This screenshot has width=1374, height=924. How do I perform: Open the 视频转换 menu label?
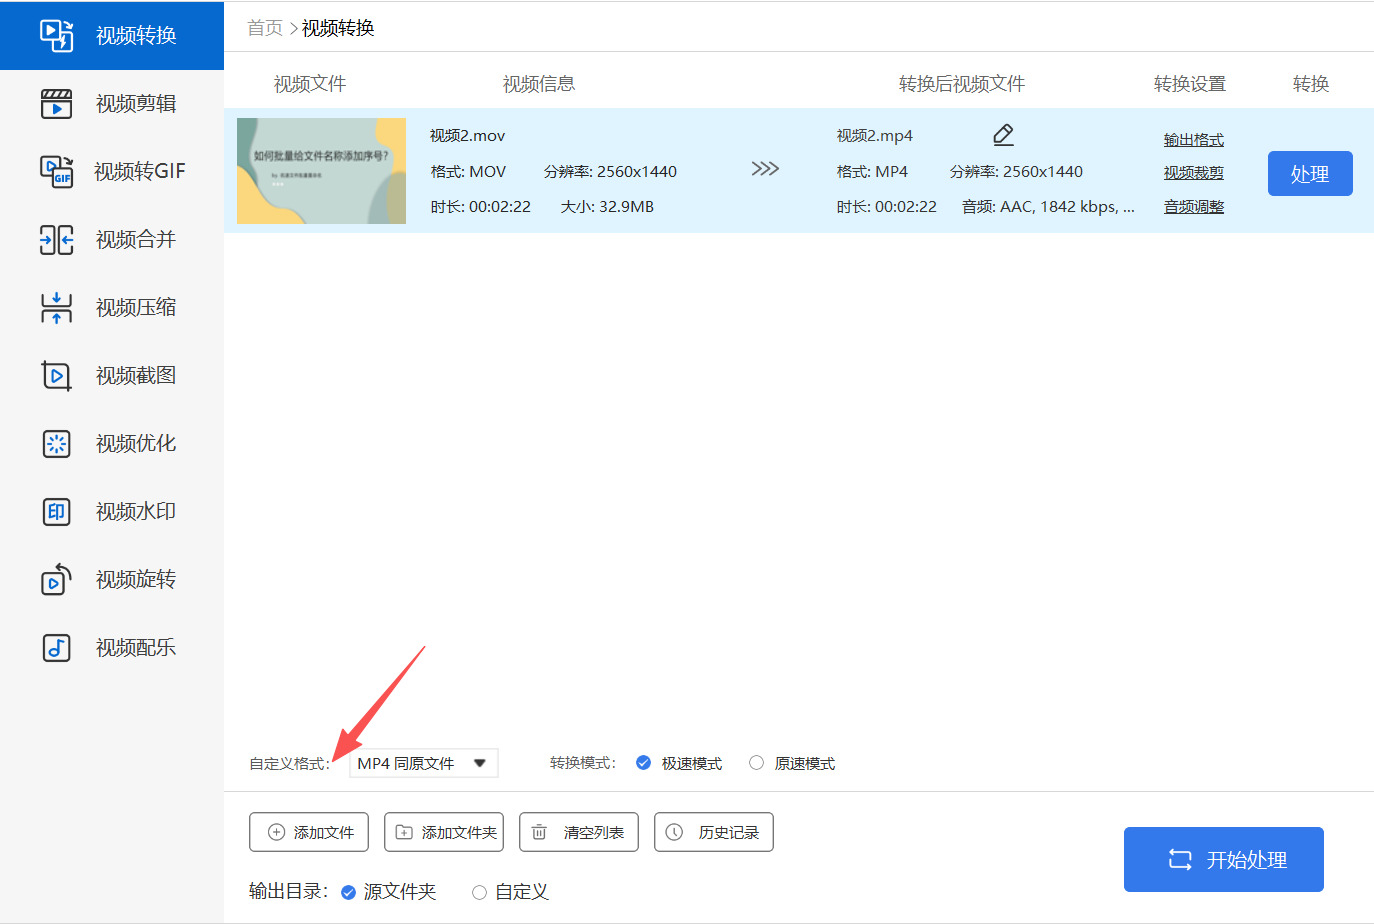pyautogui.click(x=136, y=35)
